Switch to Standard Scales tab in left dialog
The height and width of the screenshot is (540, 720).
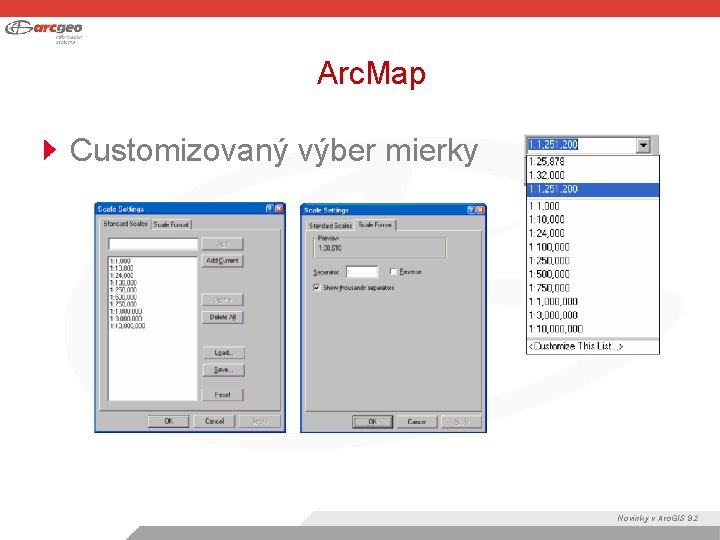(x=125, y=224)
